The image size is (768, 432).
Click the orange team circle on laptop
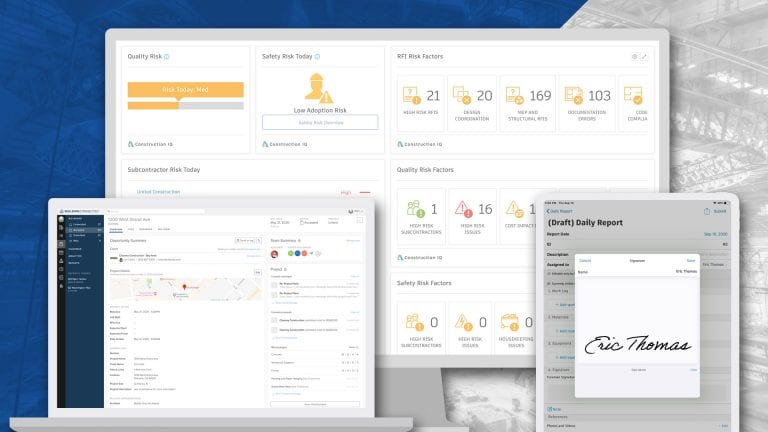[304, 253]
